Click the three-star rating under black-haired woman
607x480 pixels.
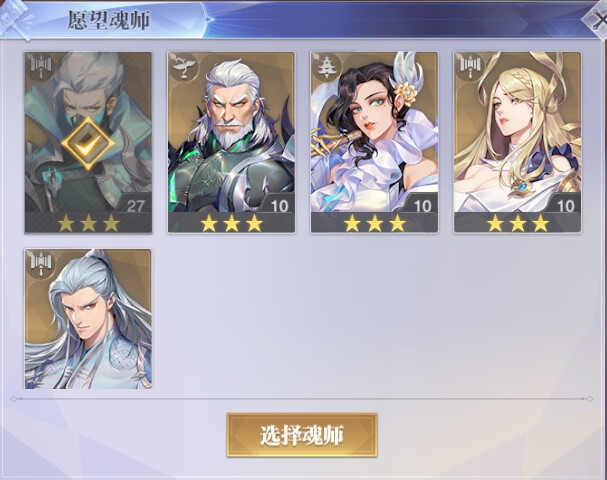(x=375, y=223)
